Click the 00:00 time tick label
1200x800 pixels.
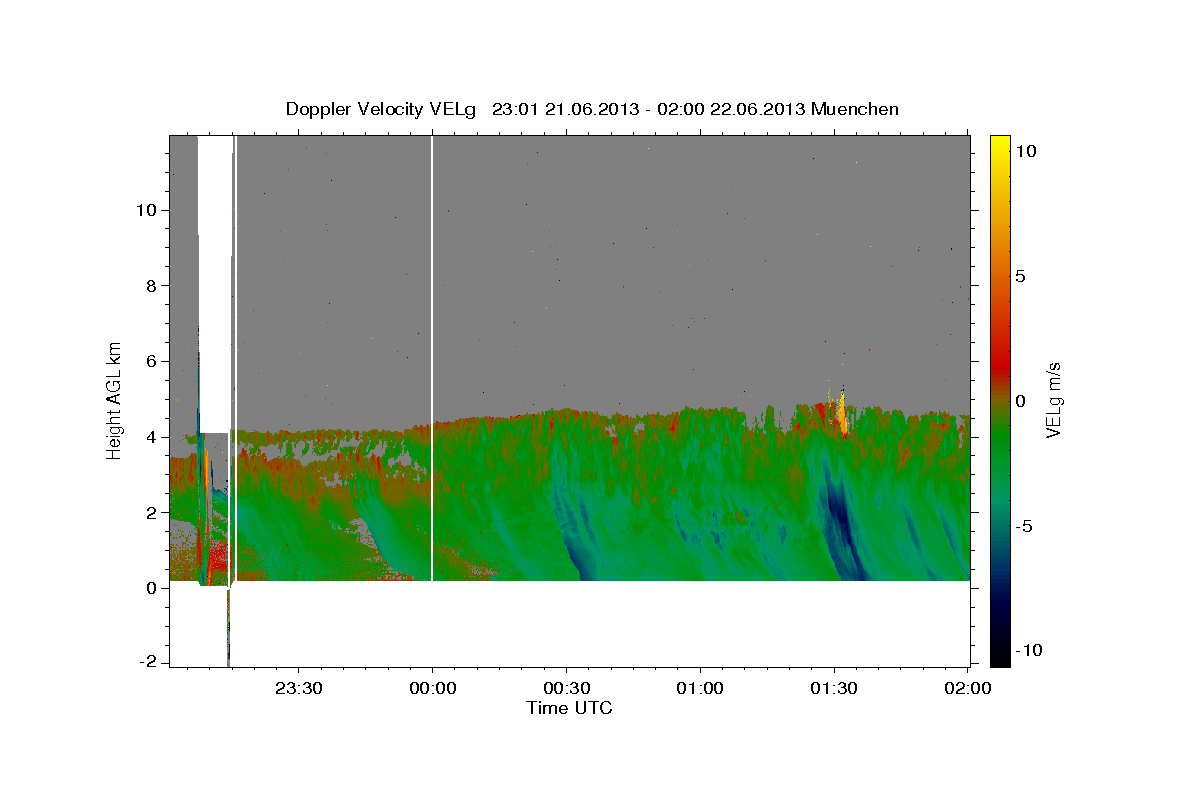click(x=432, y=688)
